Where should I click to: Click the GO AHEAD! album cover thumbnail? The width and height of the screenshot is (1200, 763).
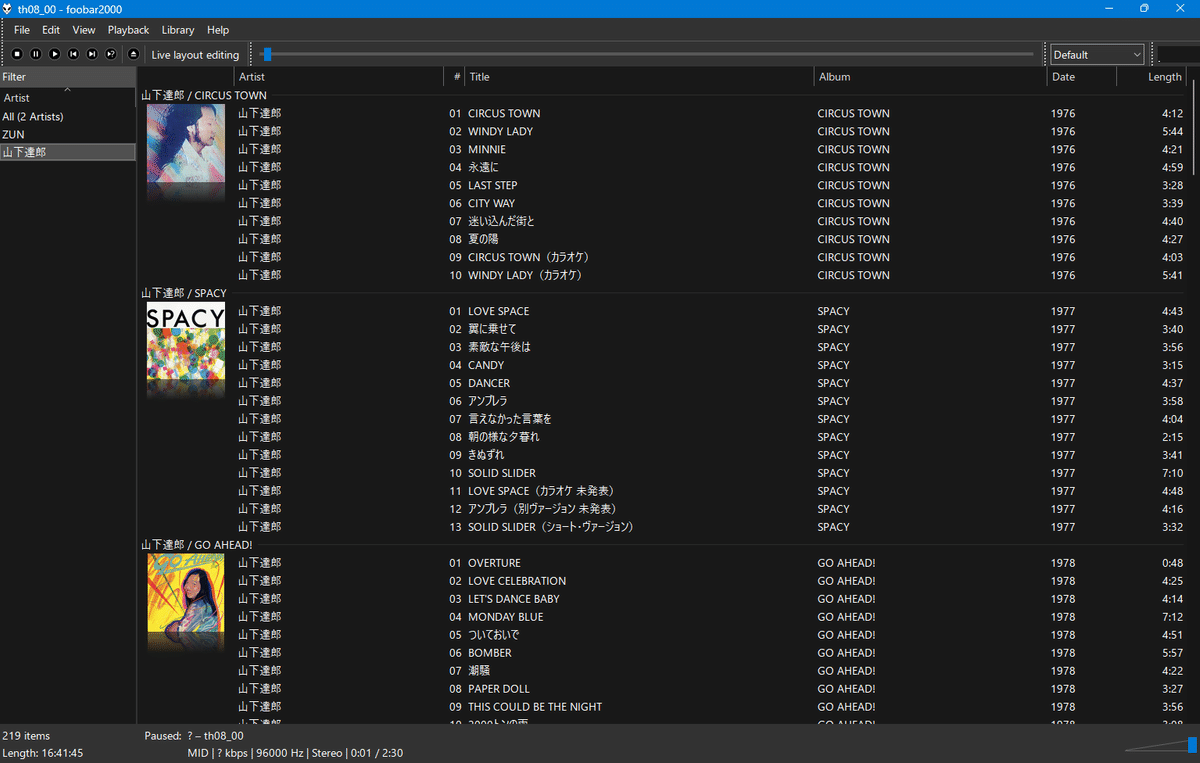[186, 594]
